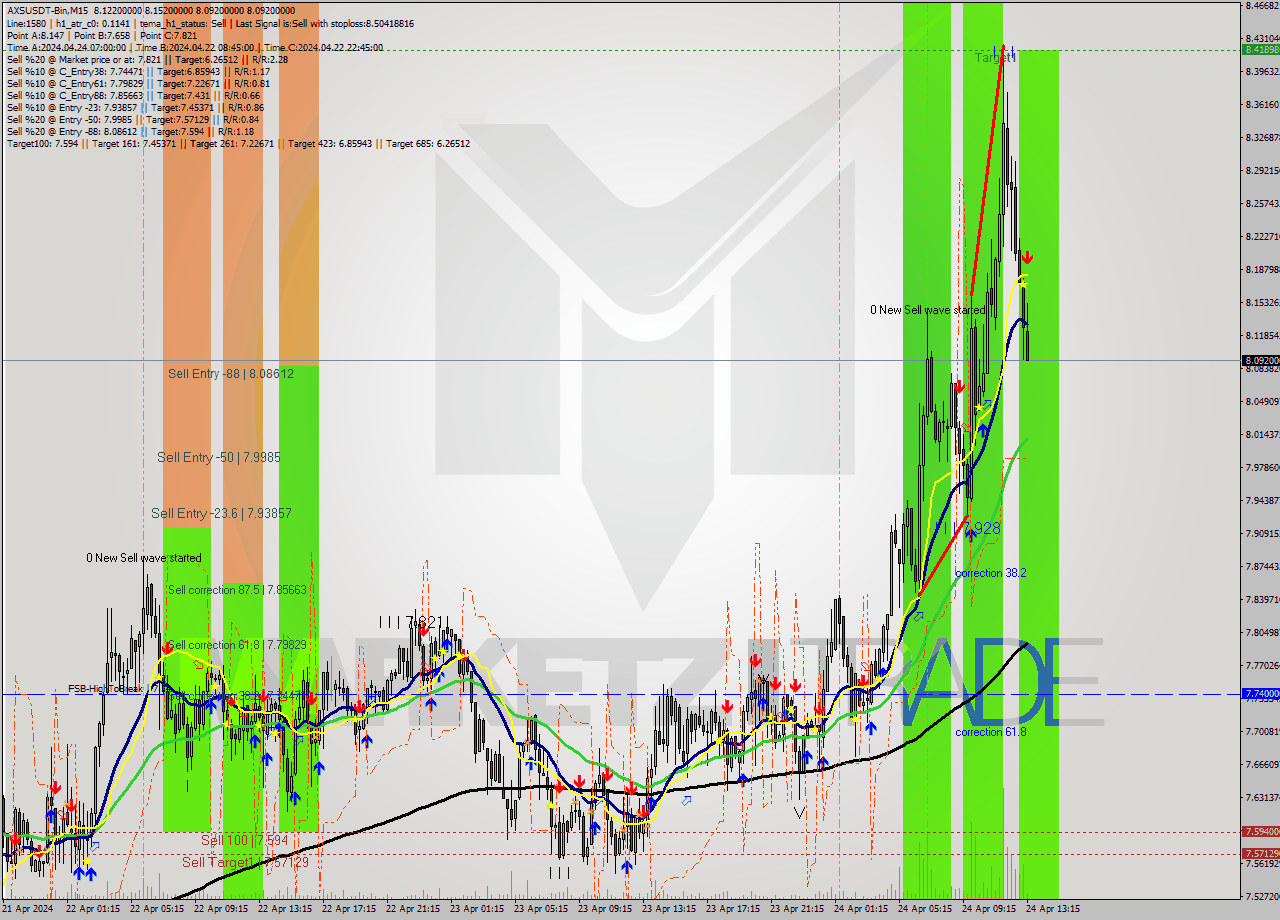Click '23 Apr 09:15' on the time axis

click(605, 909)
